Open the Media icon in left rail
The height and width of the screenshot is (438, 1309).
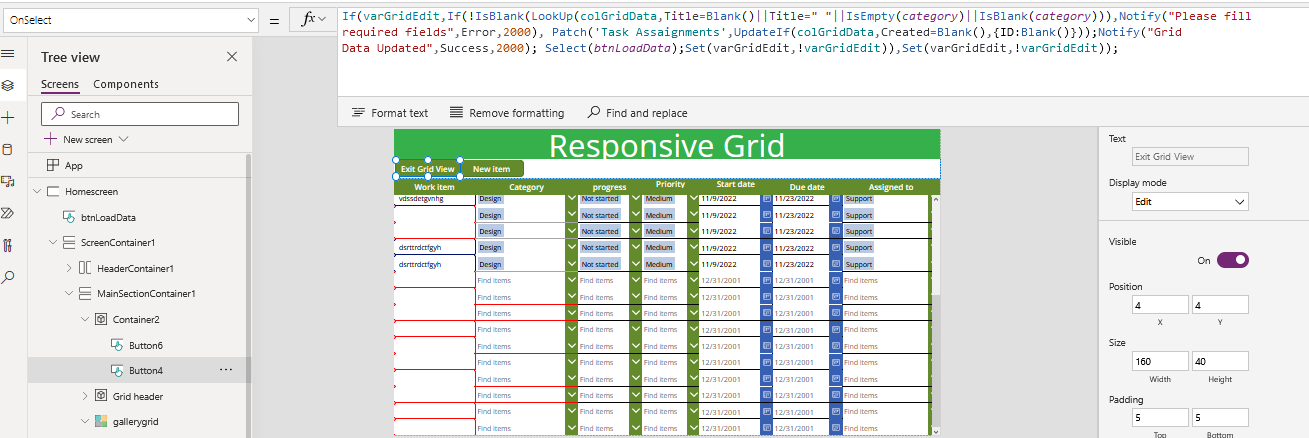[x=8, y=181]
